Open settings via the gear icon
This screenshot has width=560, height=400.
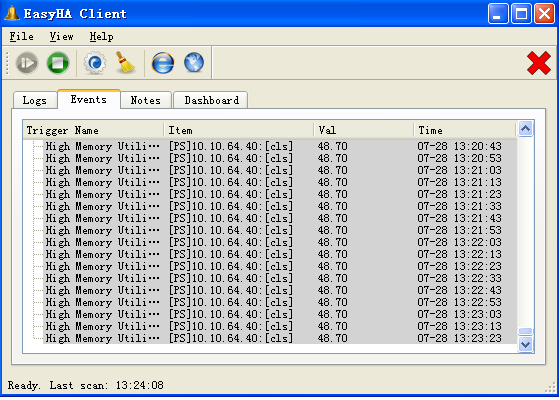coord(95,63)
